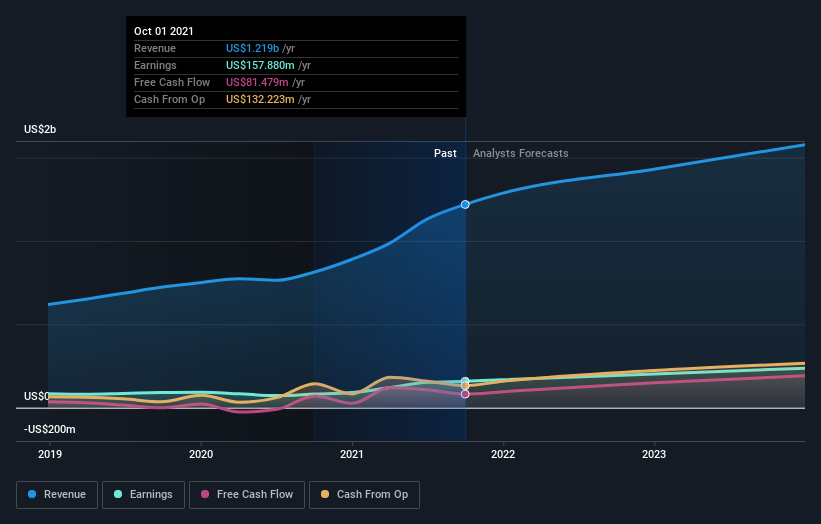
Task: Click the 2019 x-axis label
Action: tap(50, 453)
